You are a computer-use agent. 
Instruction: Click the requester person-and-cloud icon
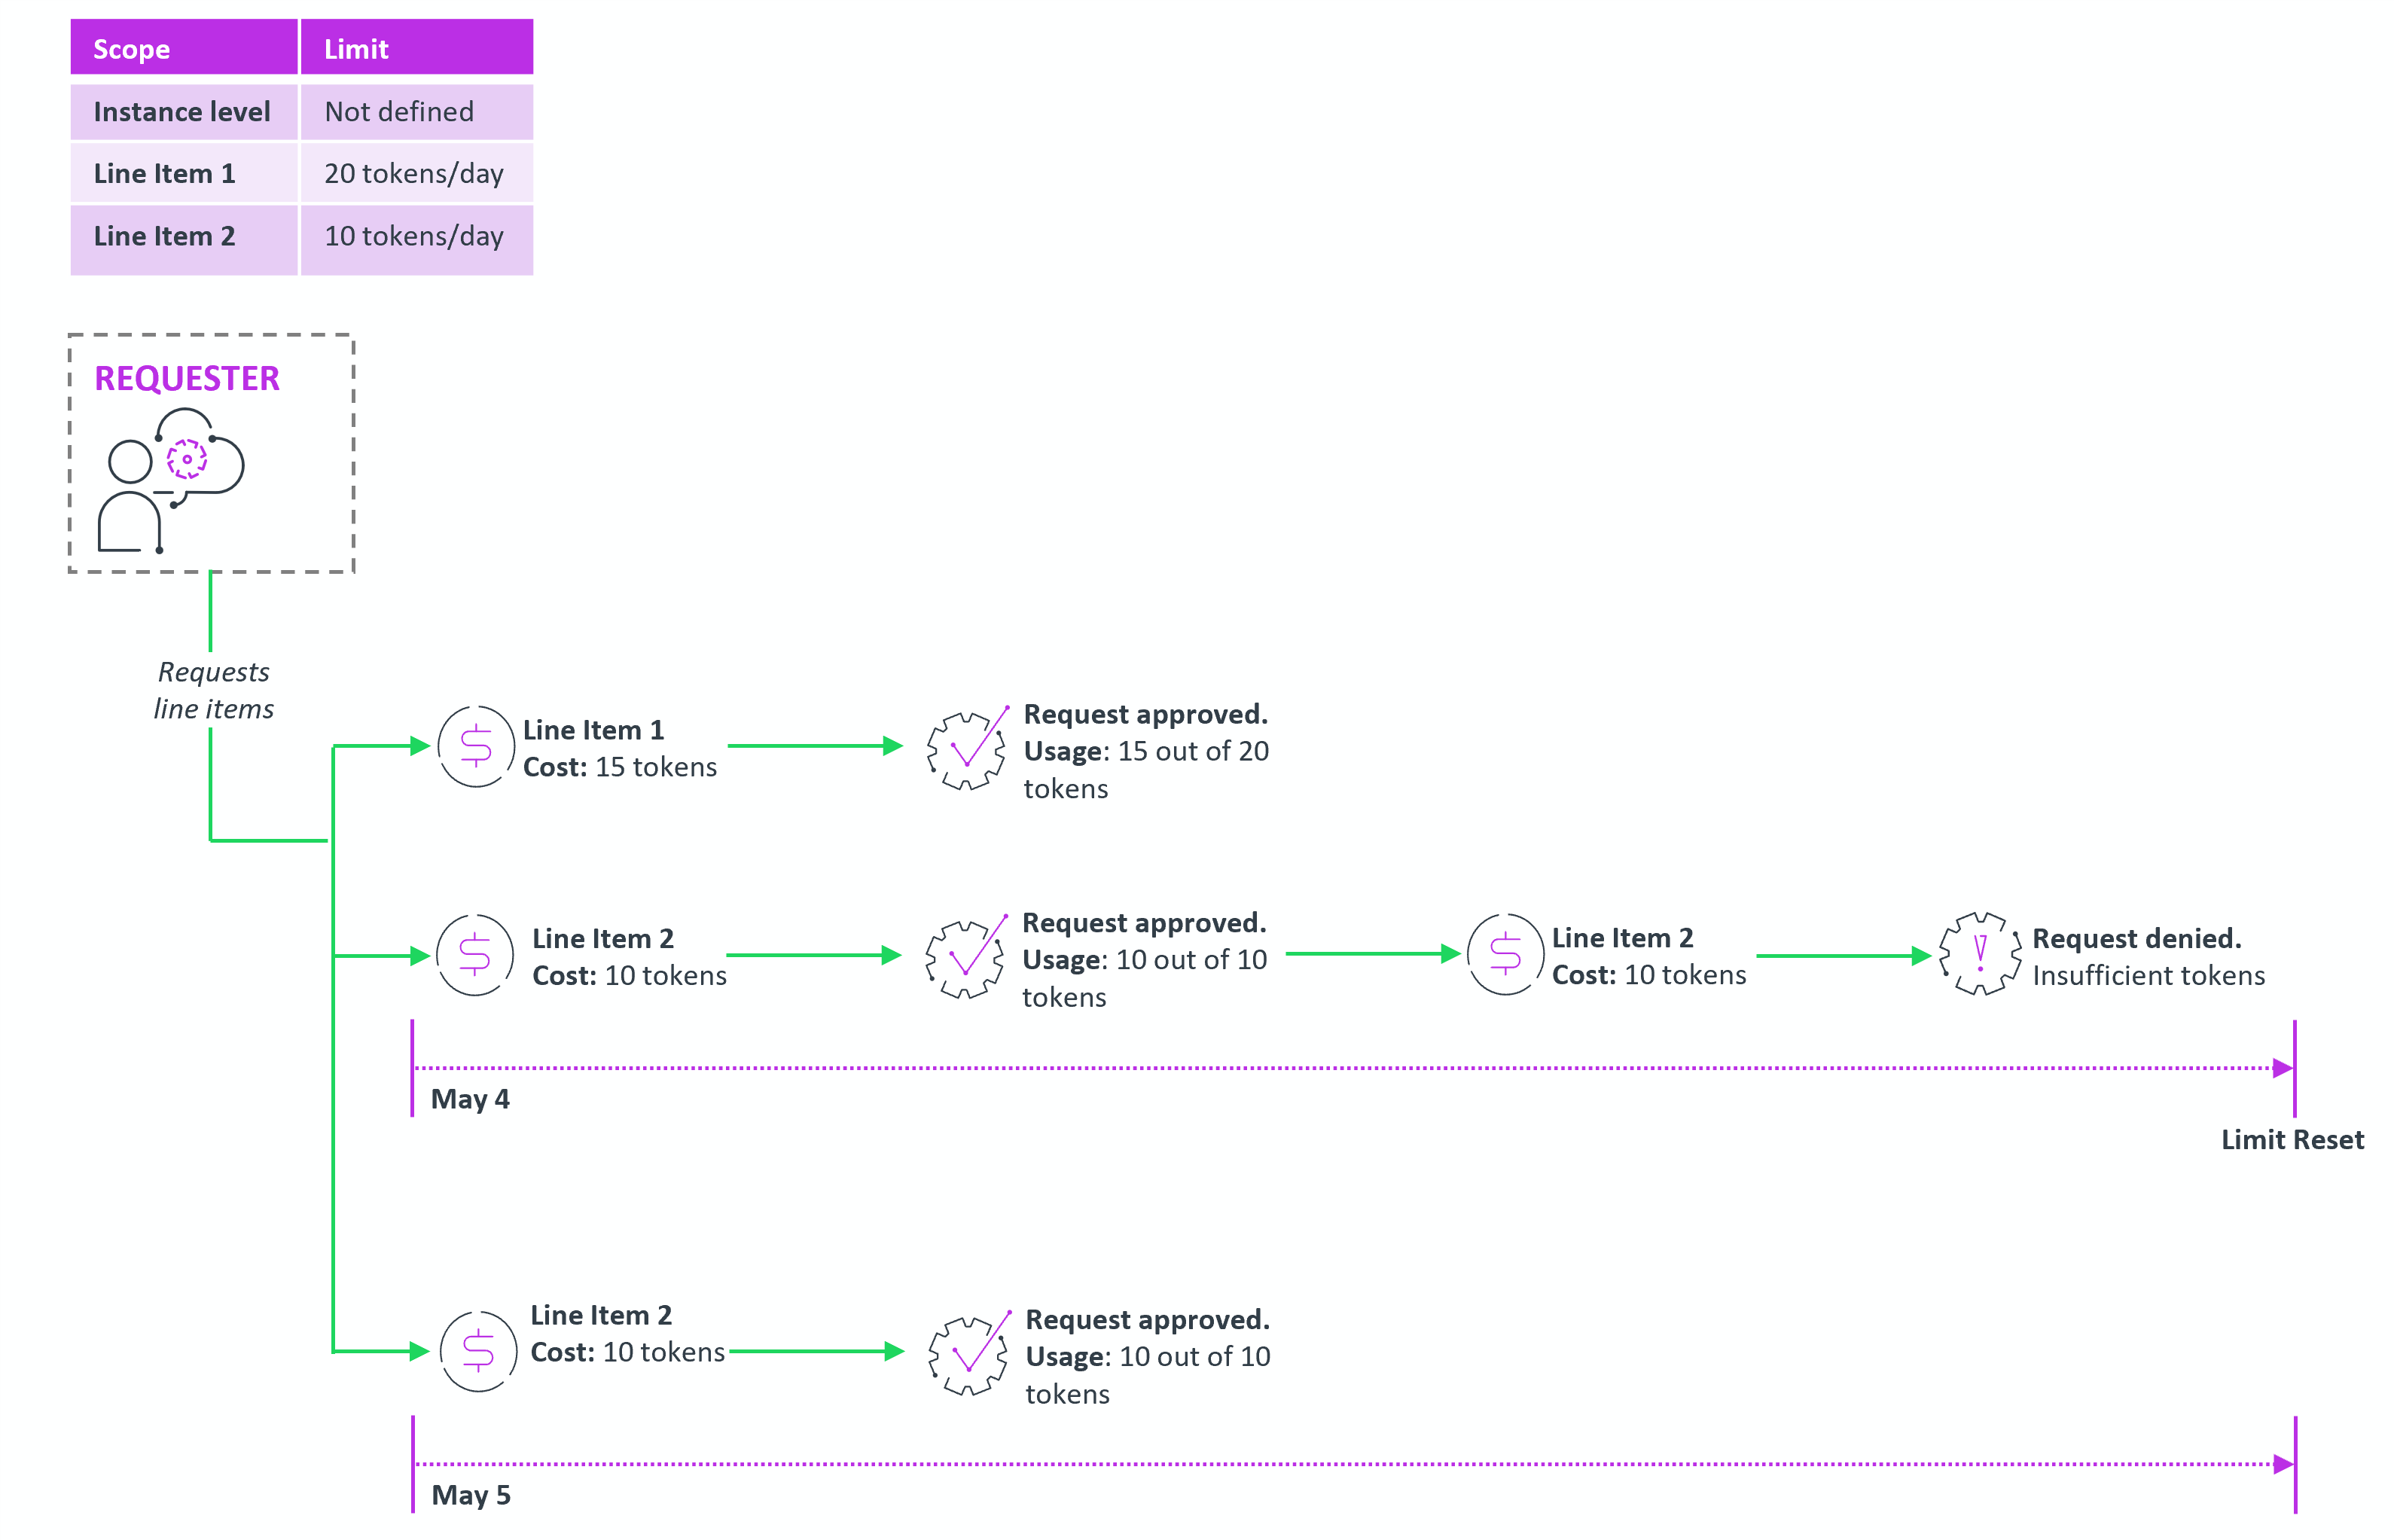pyautogui.click(x=170, y=480)
